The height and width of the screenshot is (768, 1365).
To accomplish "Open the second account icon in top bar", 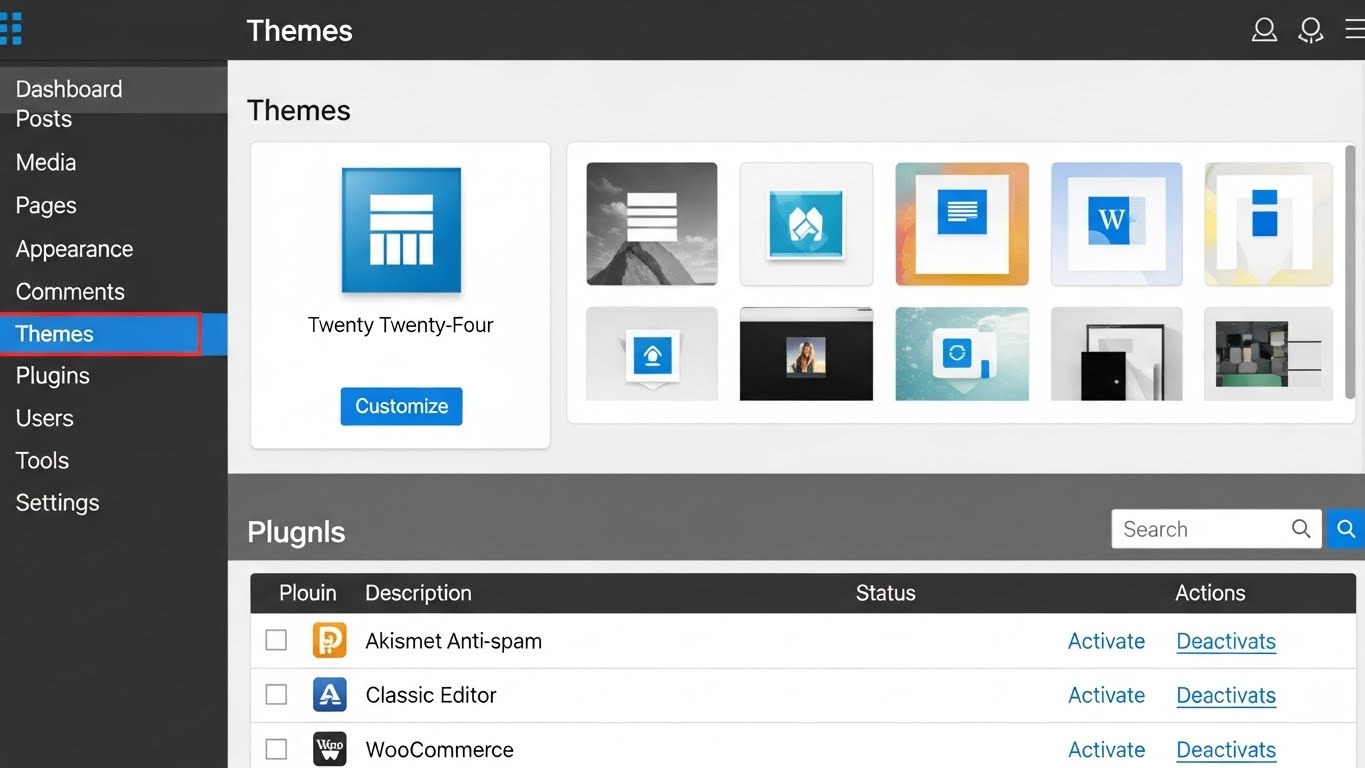I will 1310,30.
